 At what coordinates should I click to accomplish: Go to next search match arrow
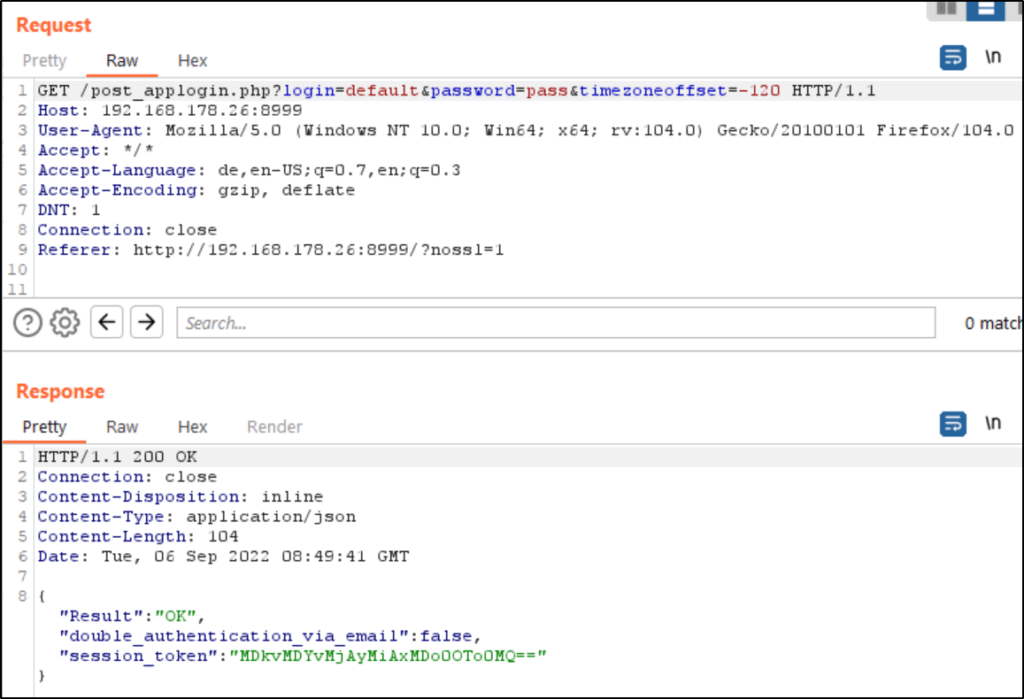coord(146,323)
